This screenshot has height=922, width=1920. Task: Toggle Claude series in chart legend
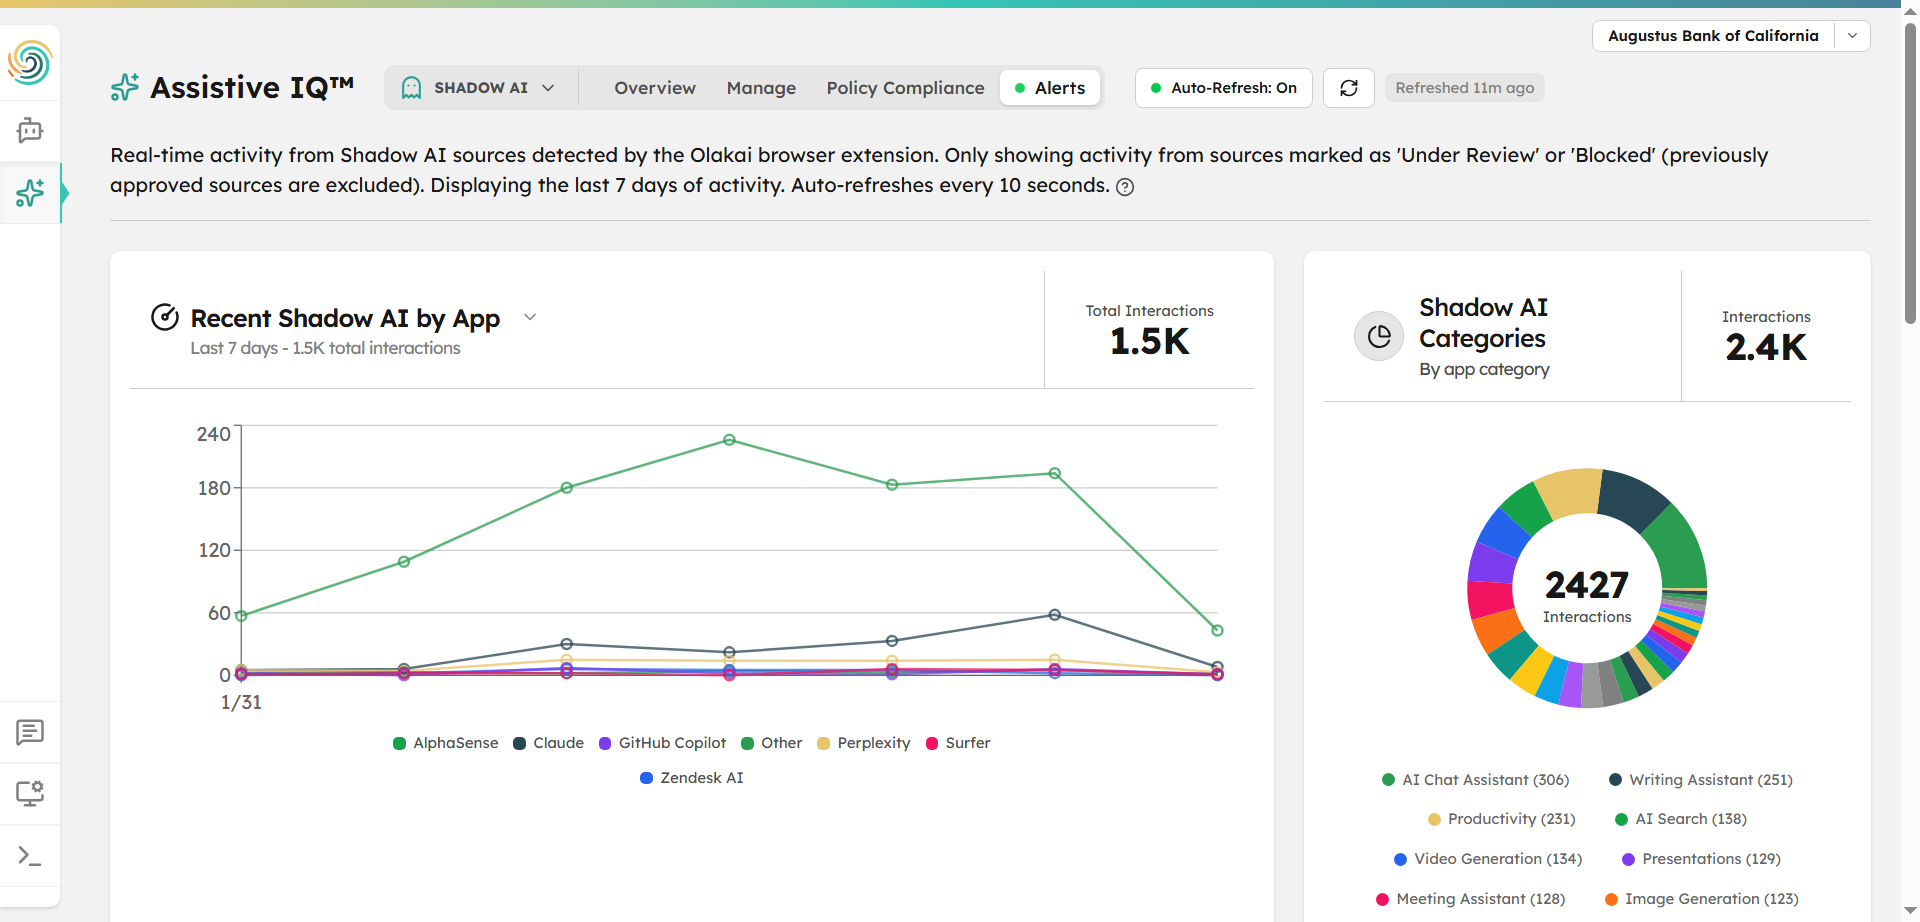point(548,743)
